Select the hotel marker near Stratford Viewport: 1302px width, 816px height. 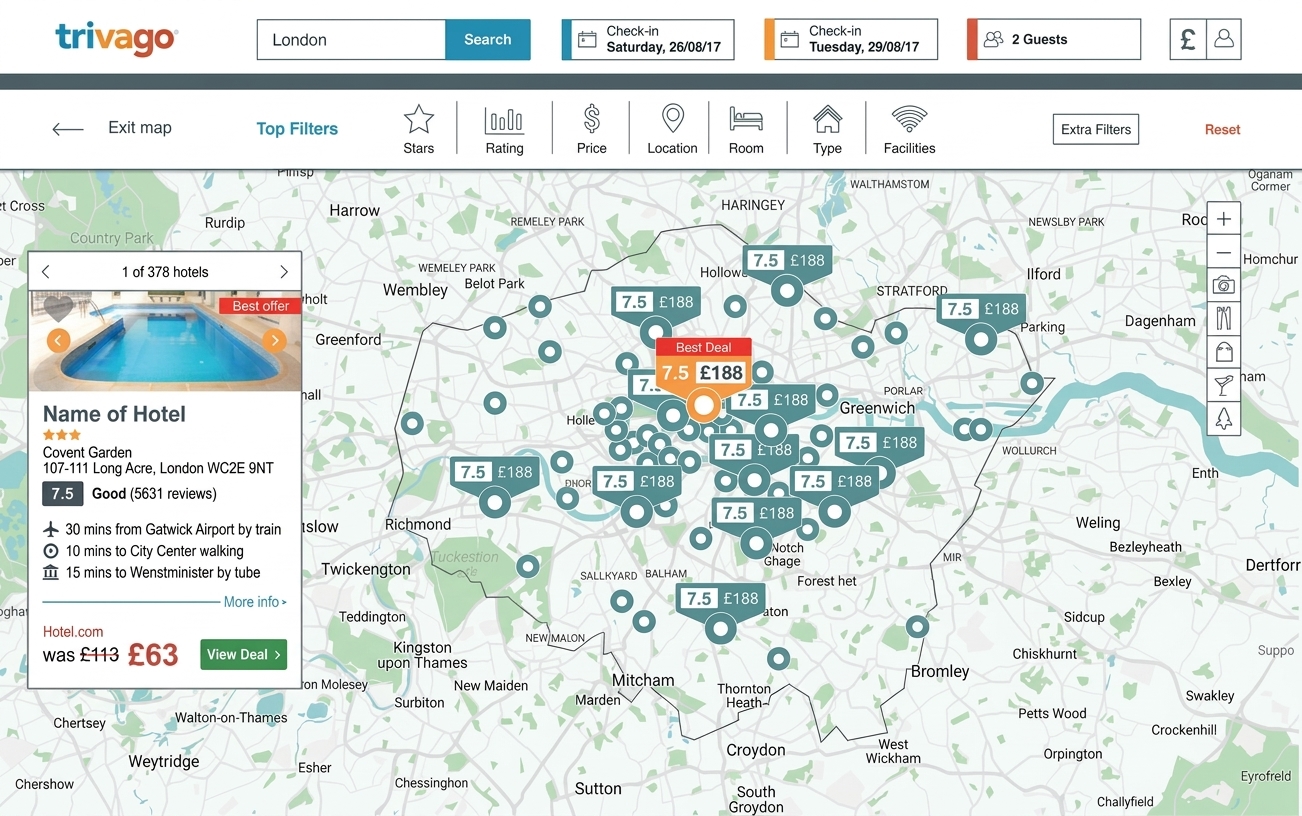coord(981,322)
